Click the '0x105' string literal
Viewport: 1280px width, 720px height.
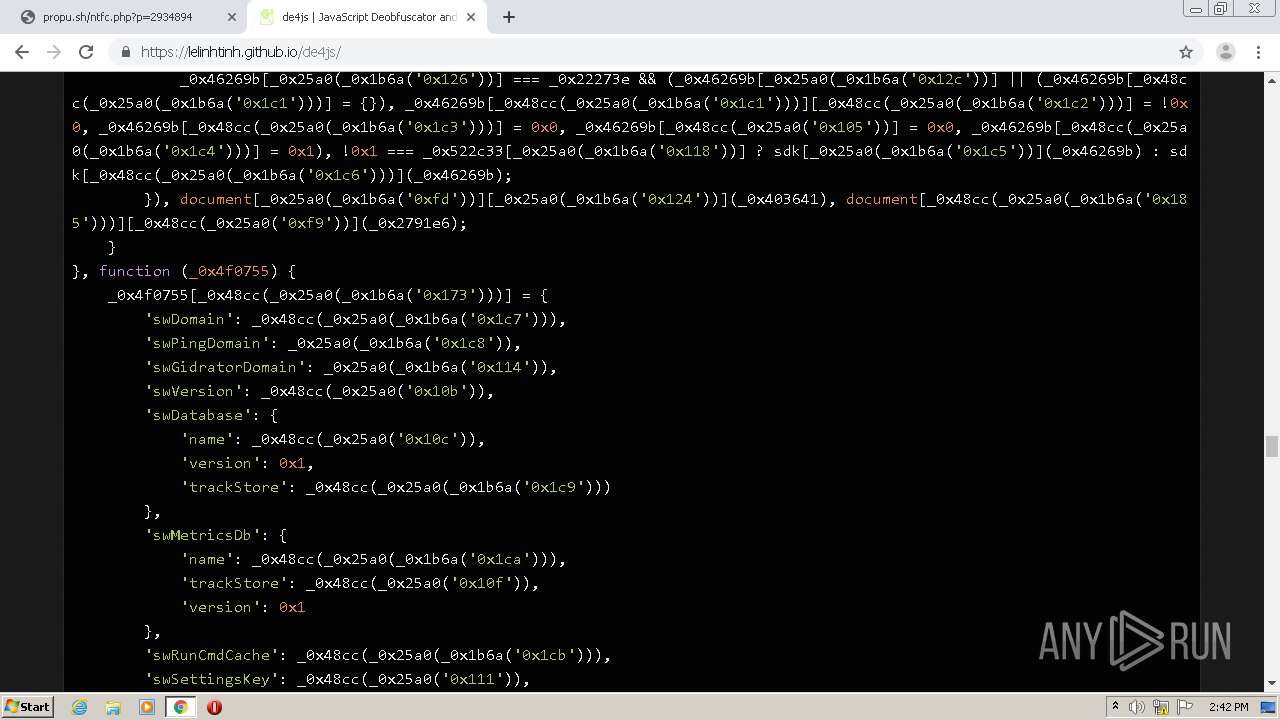(850, 127)
